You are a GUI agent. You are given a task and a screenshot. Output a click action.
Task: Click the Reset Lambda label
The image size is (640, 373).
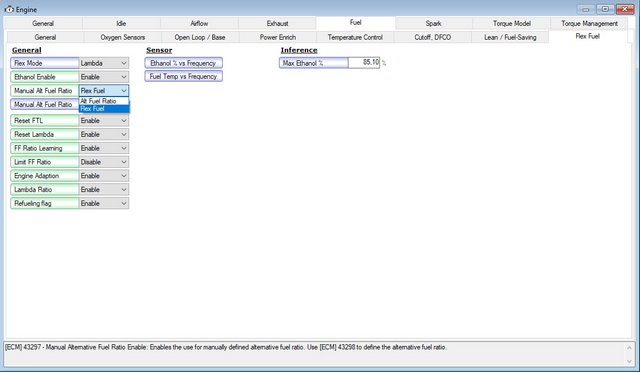[44, 134]
